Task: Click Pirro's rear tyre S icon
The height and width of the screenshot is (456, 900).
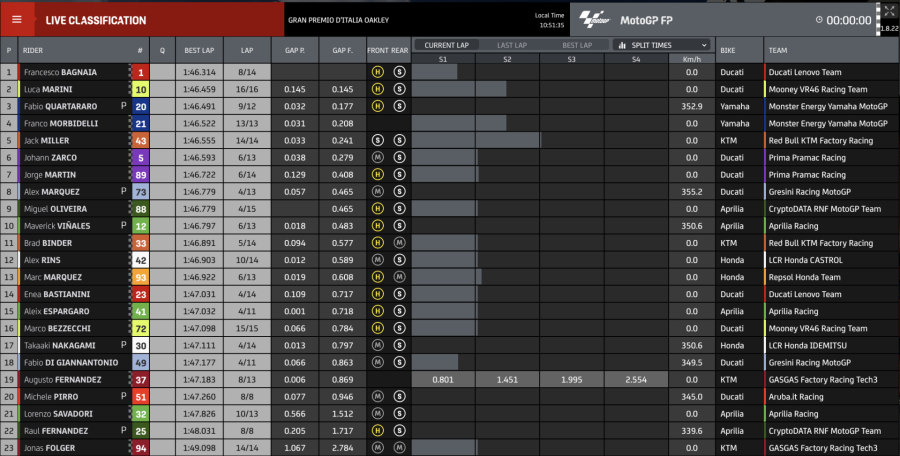Action: (399, 396)
